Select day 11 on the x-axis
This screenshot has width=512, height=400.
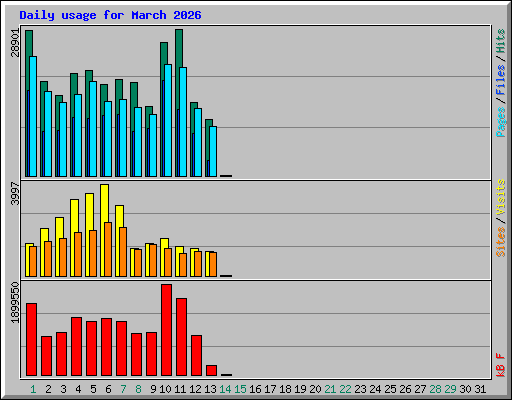pos(180,389)
